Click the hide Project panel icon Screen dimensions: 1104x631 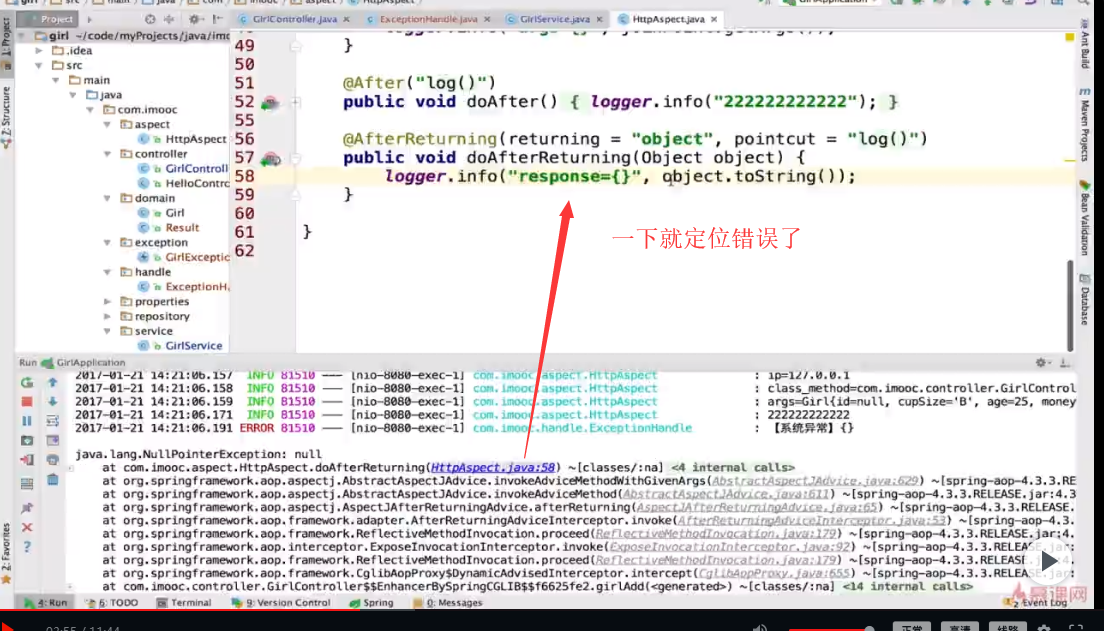point(218,19)
